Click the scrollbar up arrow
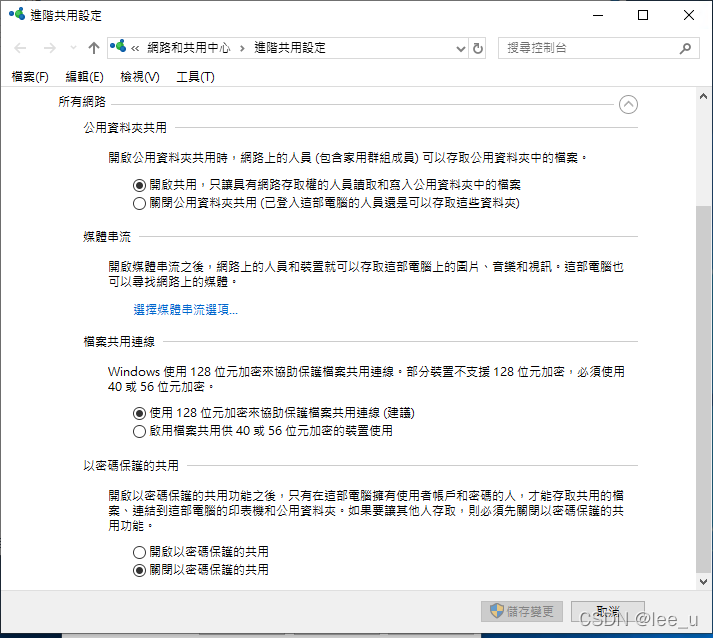713x638 pixels. point(703,96)
